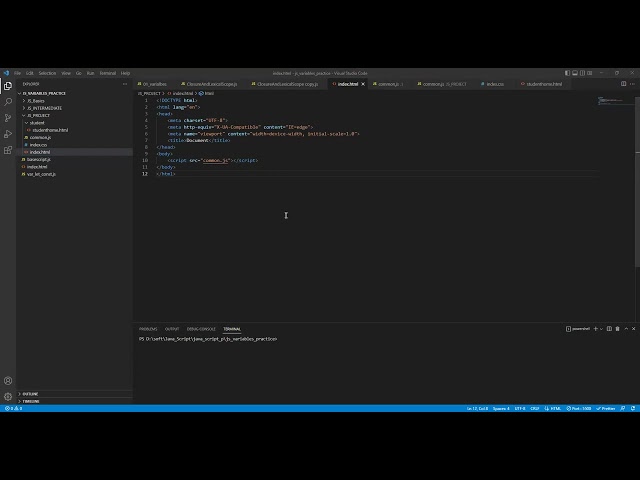
Task: Click the feedback icon in status bar
Action: 622,408
